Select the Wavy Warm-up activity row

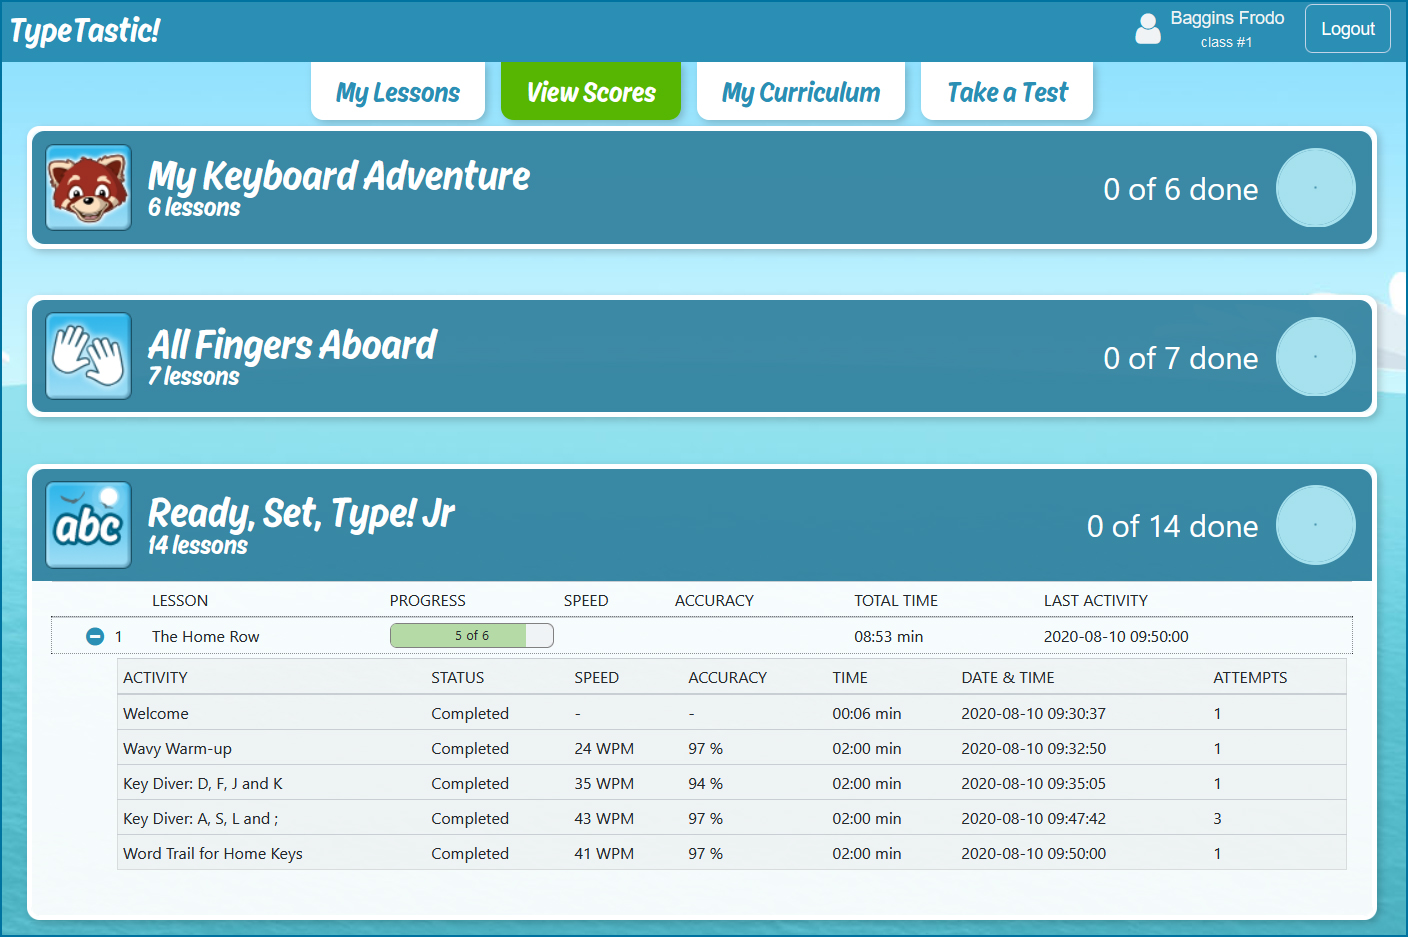[x=177, y=749]
